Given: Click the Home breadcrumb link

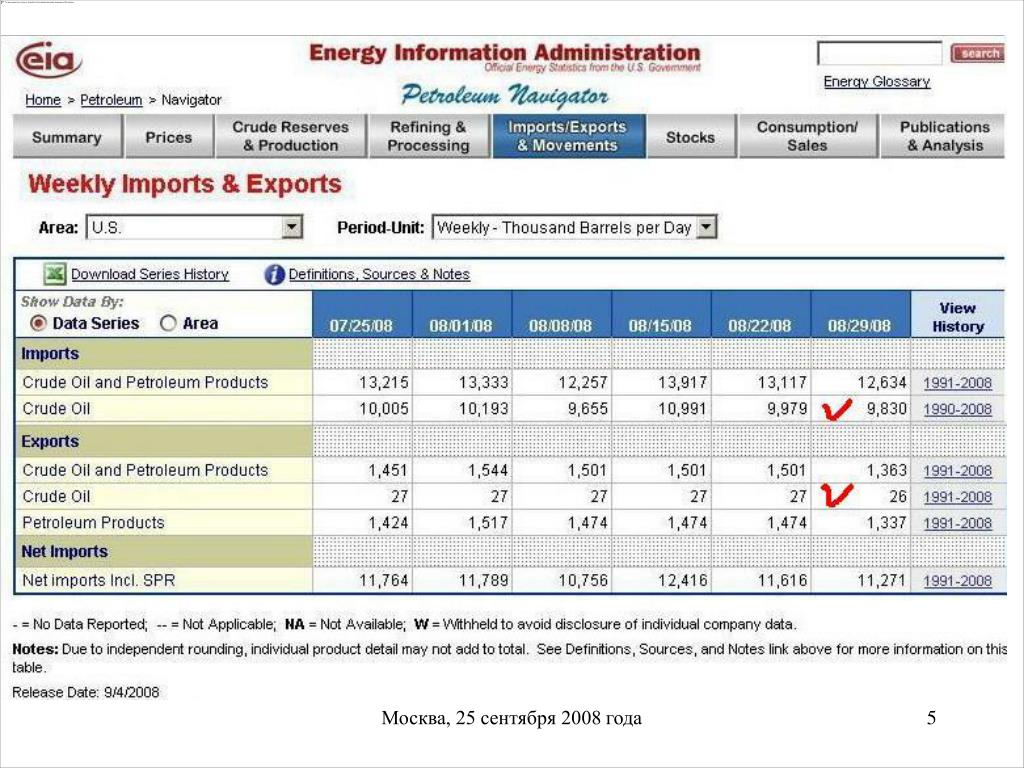Looking at the screenshot, I should (43, 100).
